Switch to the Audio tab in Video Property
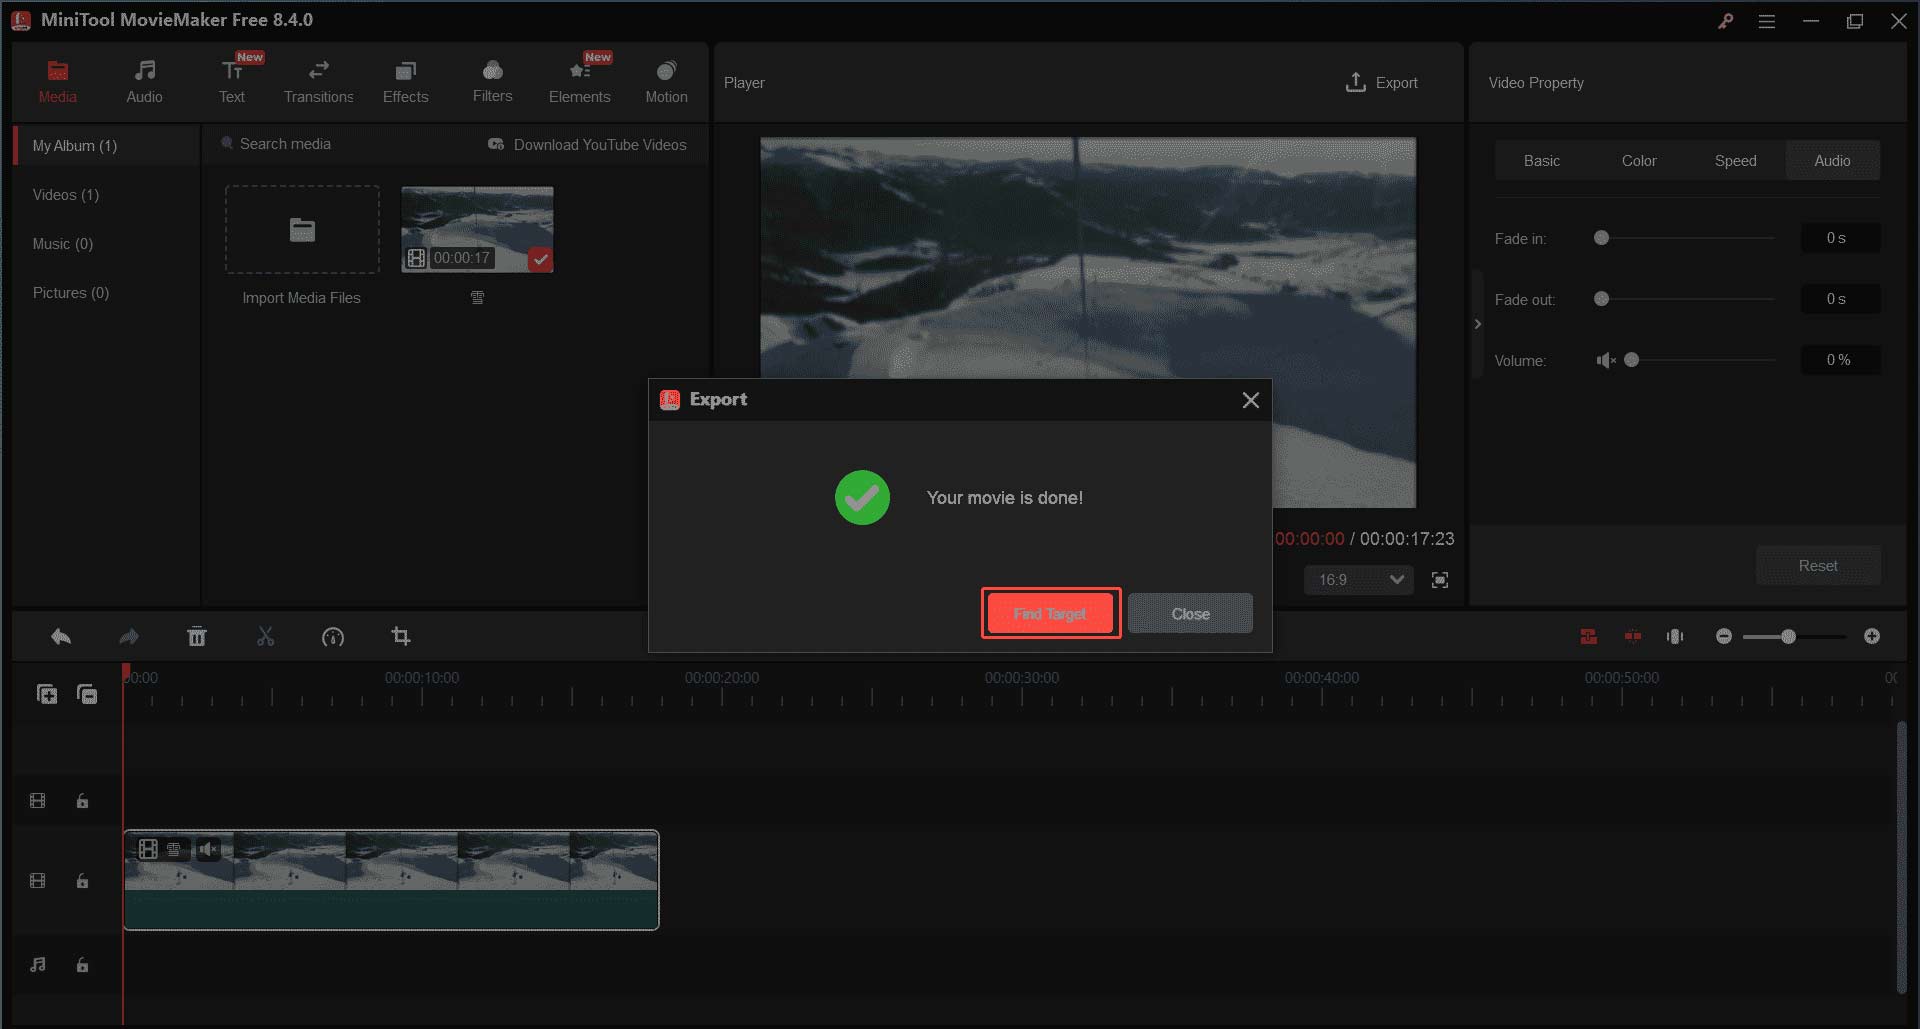The width and height of the screenshot is (1920, 1029). click(1832, 160)
